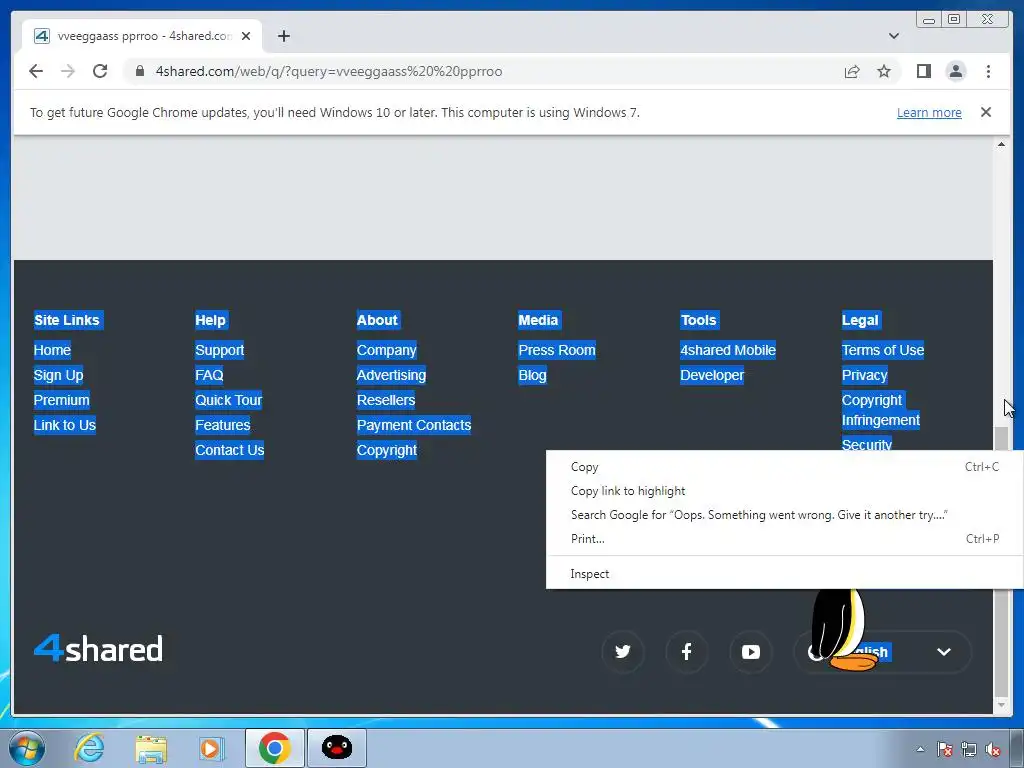Open the Terms of Use link
This screenshot has height=768, width=1024.
[883, 350]
